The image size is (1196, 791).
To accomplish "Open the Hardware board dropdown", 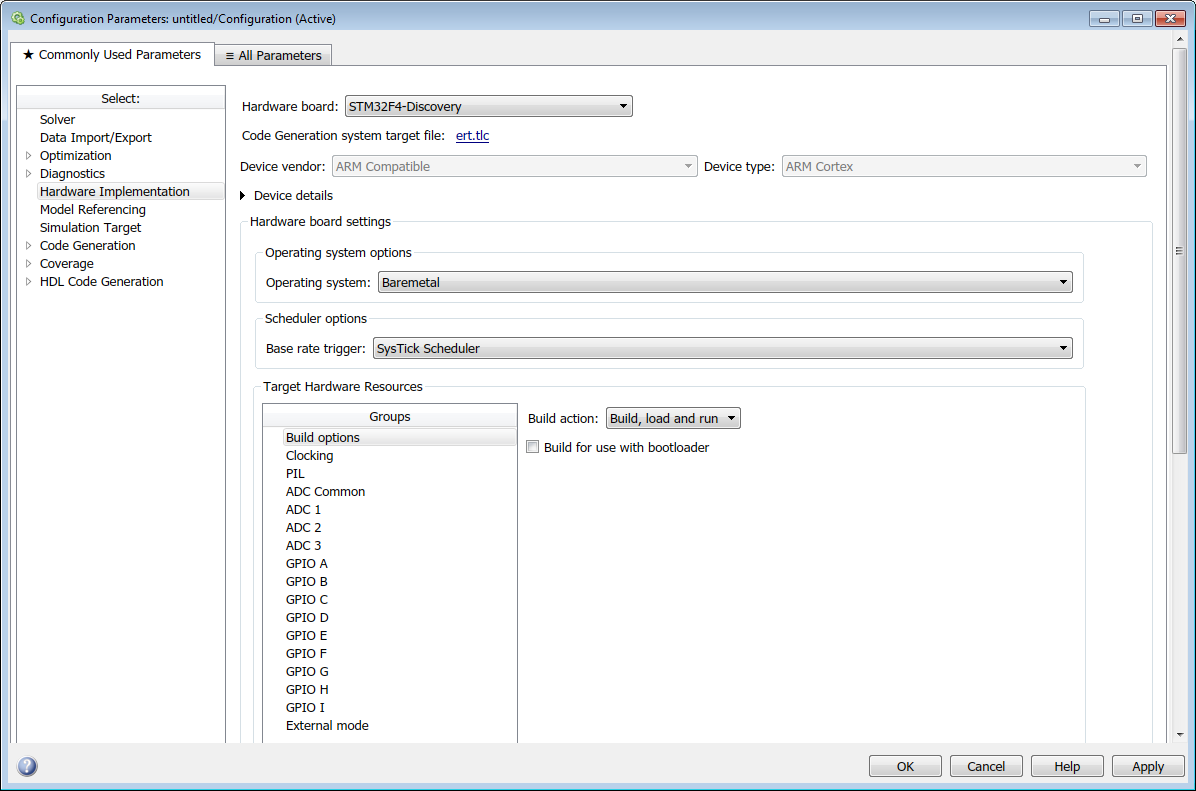I will tap(623, 105).
